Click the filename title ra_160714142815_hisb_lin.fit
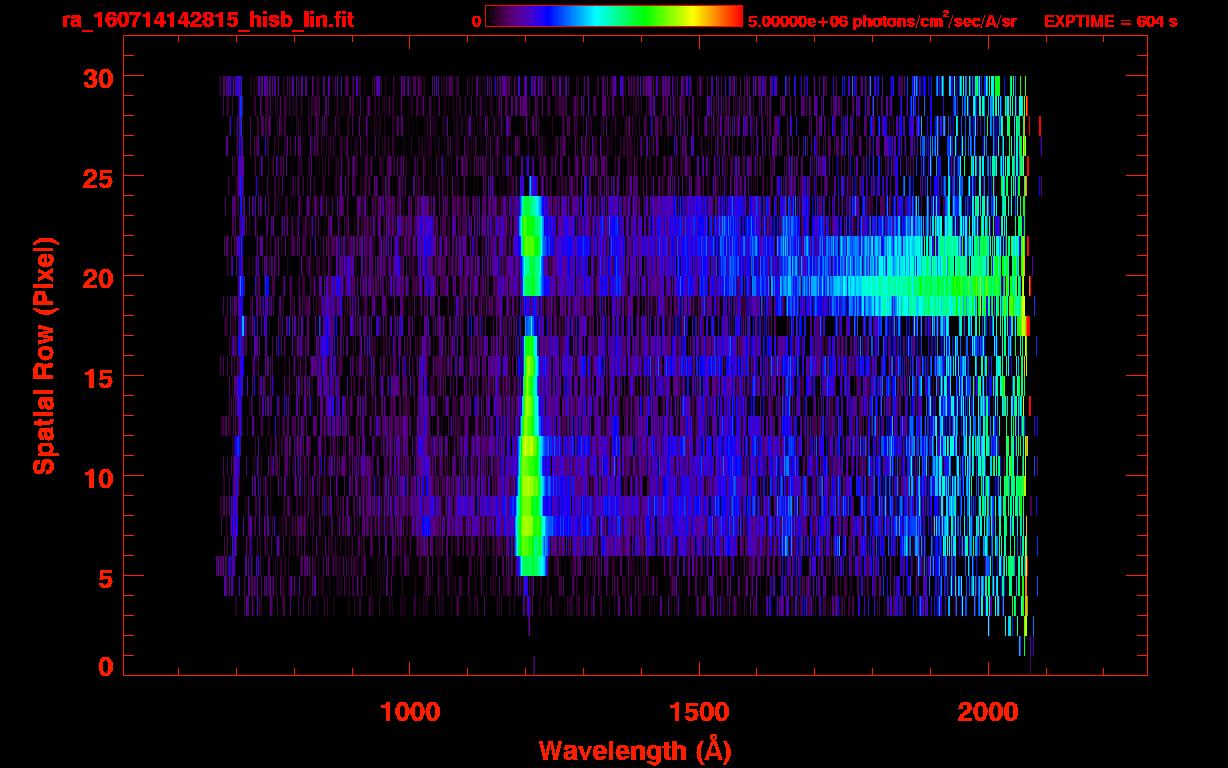 coord(207,20)
